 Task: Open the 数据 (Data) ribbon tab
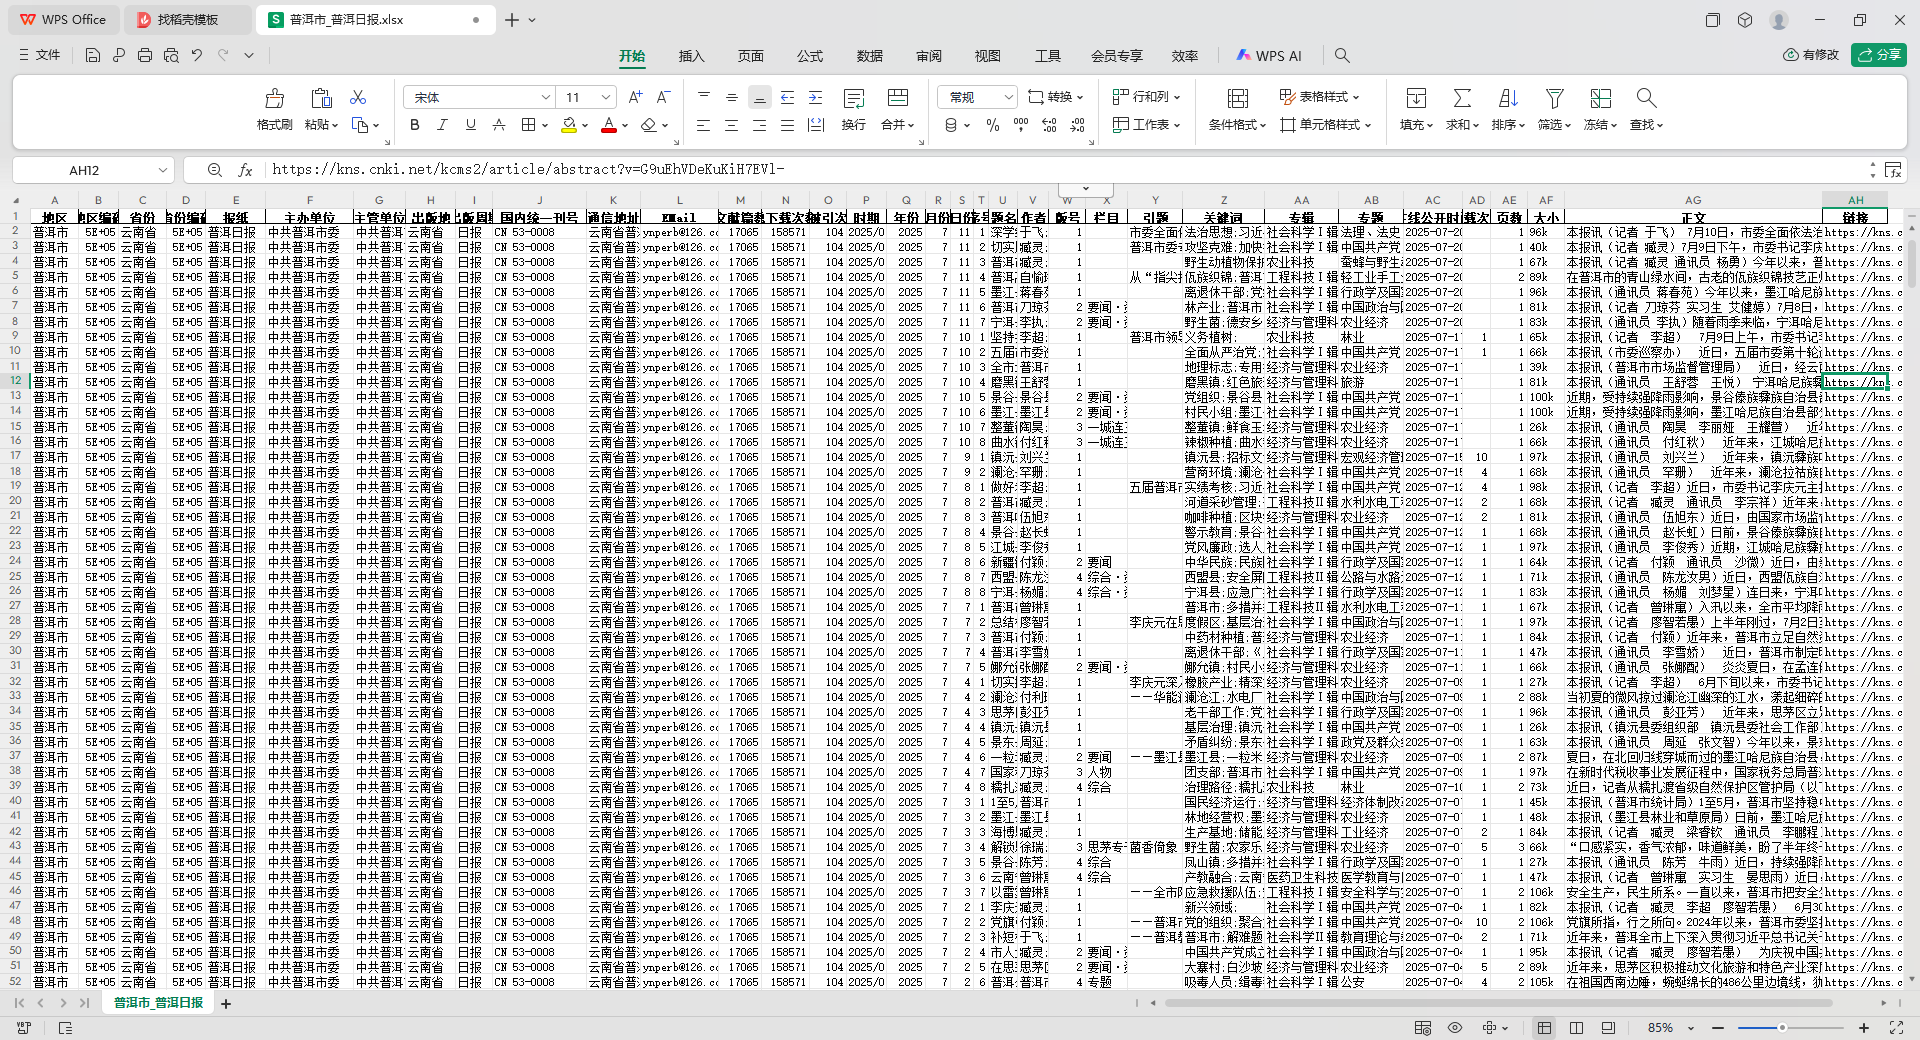[870, 56]
